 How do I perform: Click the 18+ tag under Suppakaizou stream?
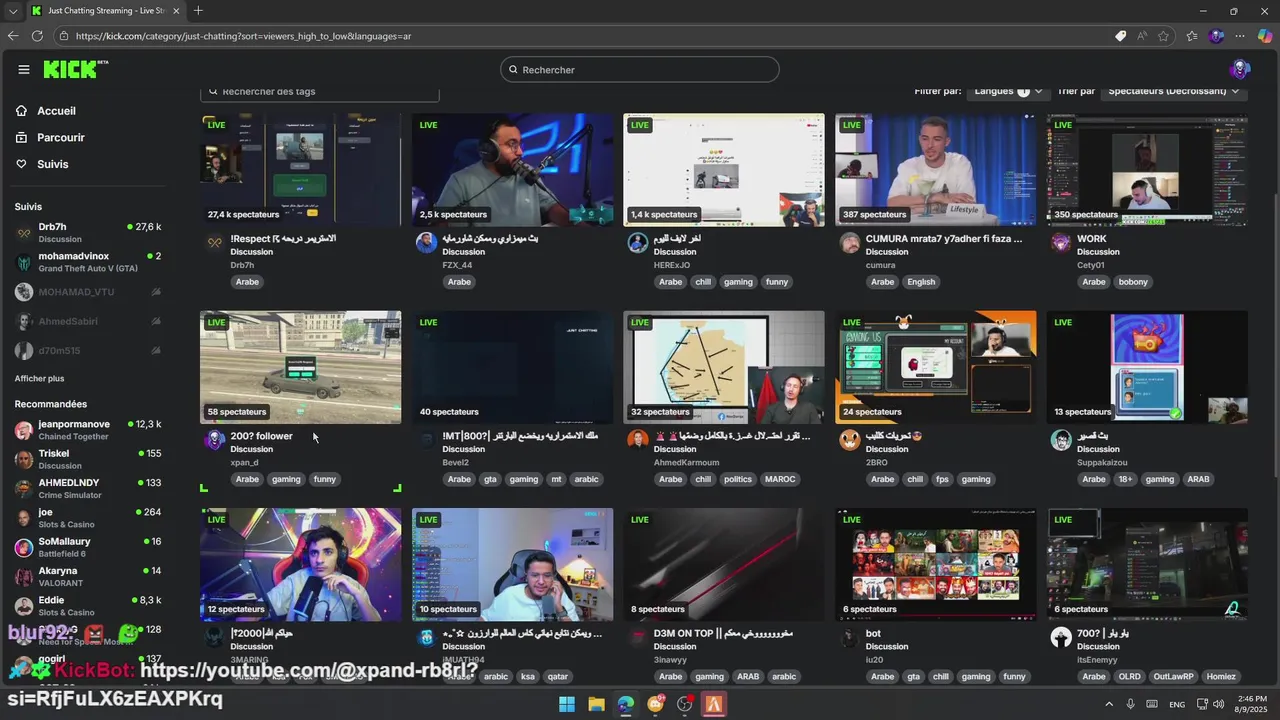(1125, 479)
